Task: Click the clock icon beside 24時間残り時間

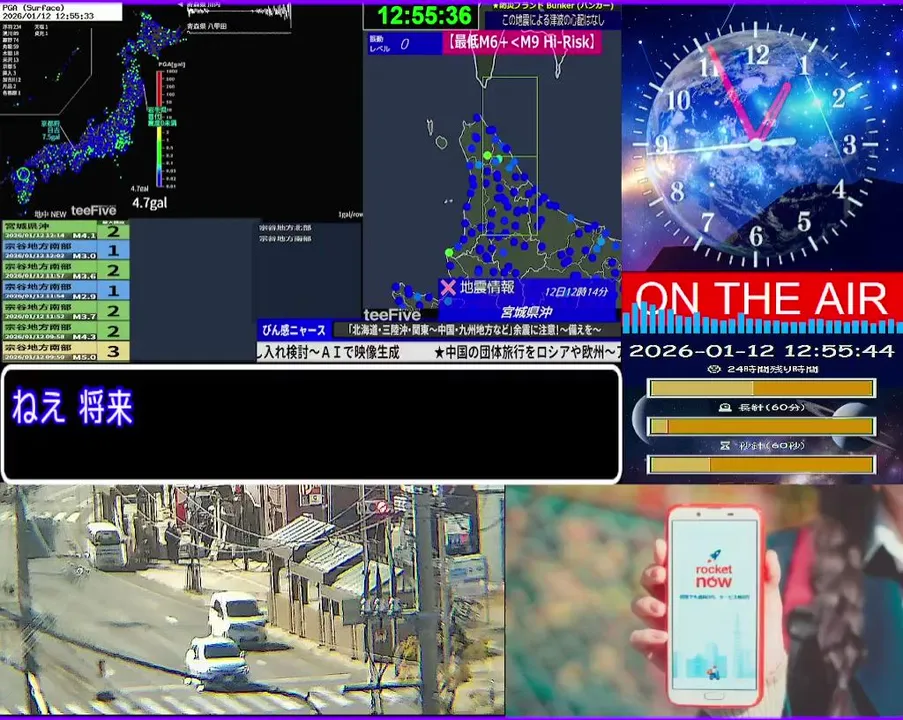Action: (714, 369)
